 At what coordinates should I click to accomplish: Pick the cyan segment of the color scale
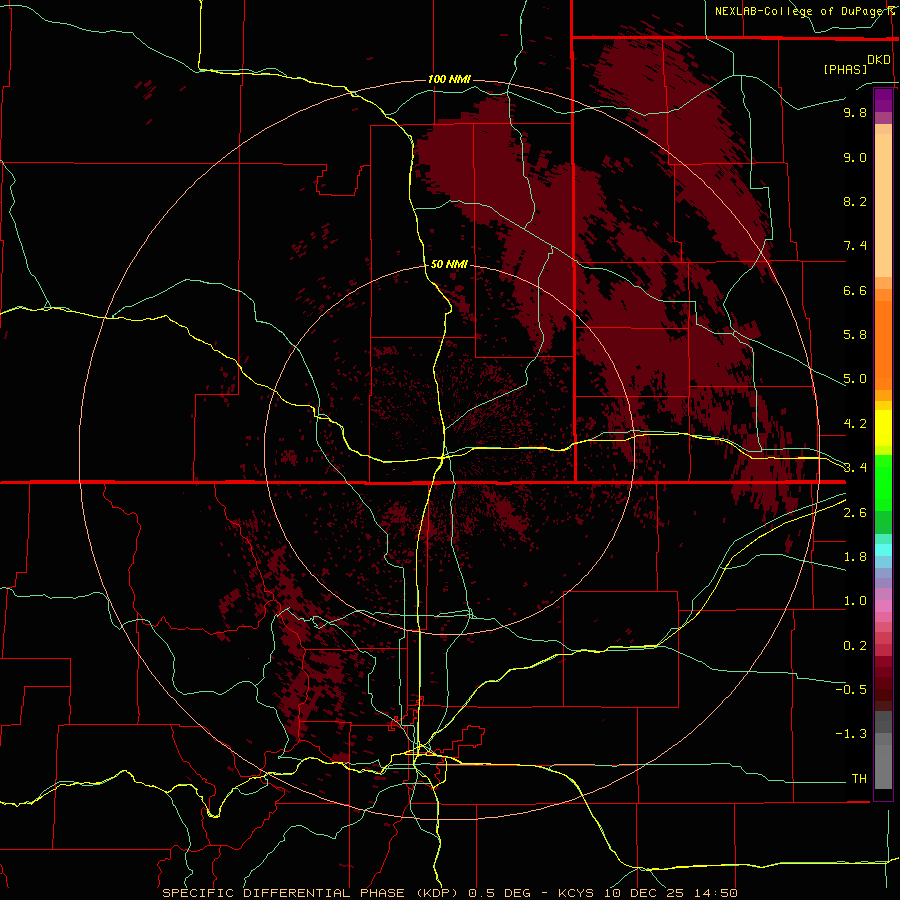(883, 550)
